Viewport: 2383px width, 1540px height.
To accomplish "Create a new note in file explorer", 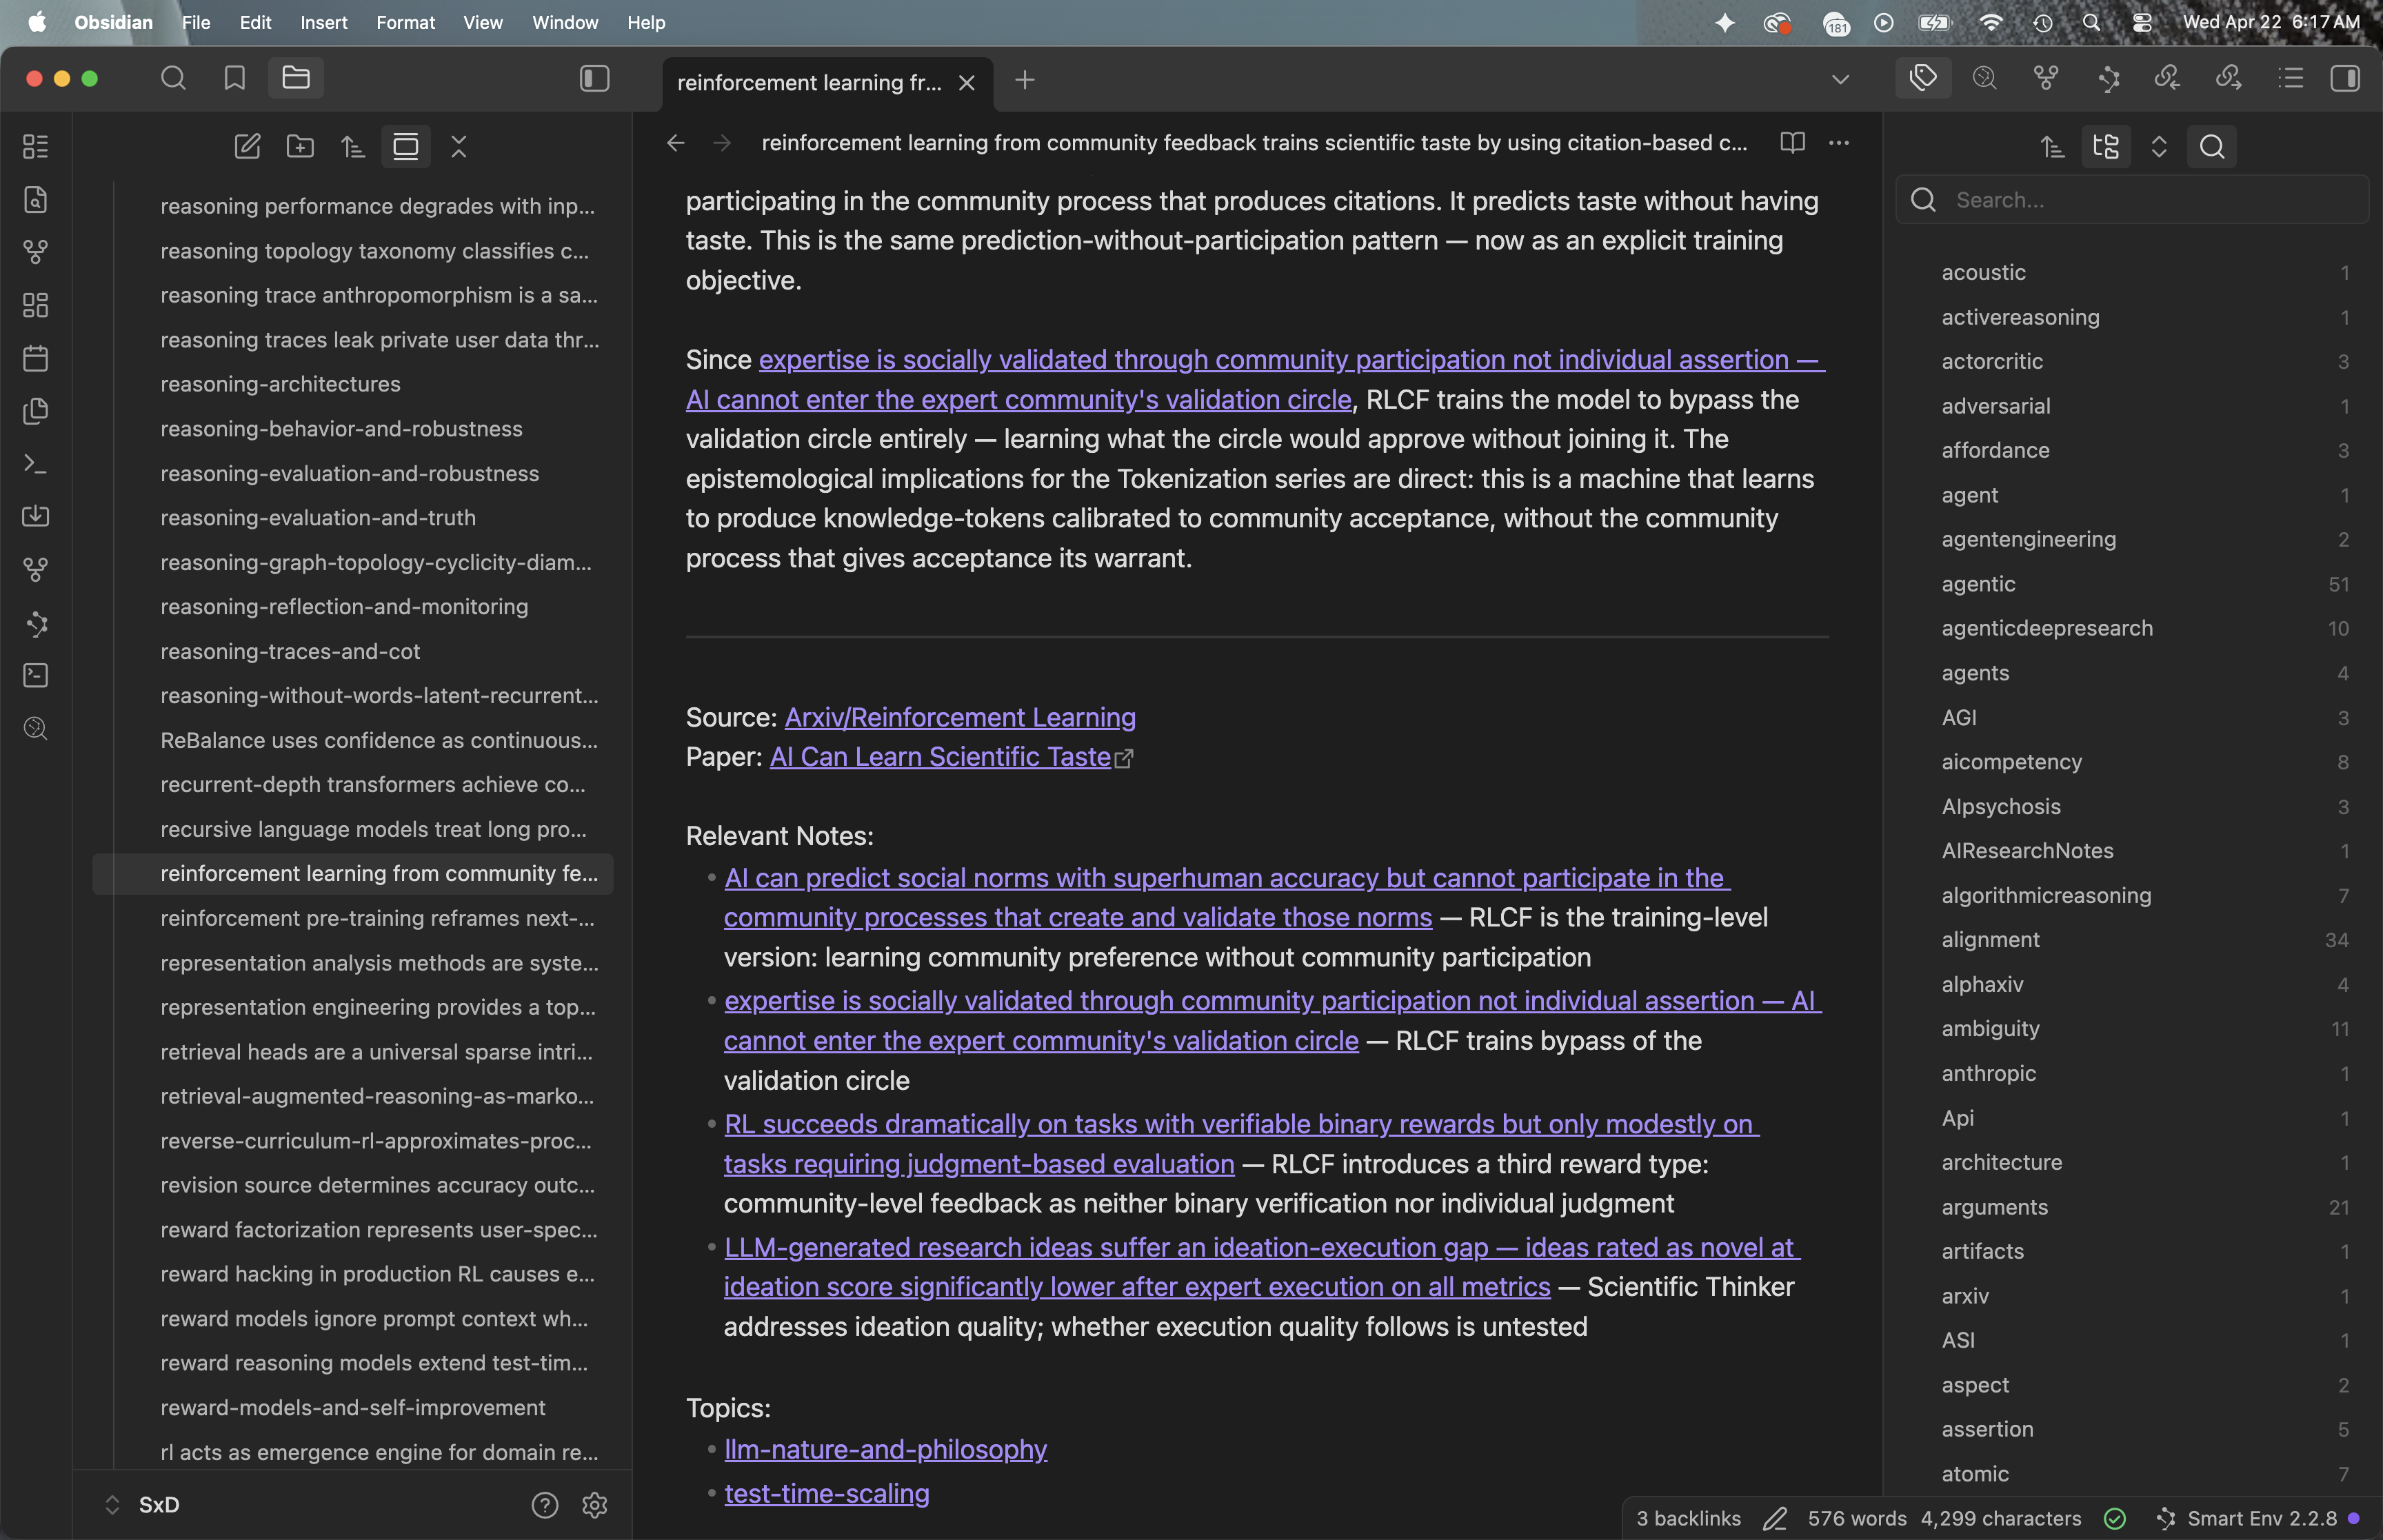I will (247, 147).
